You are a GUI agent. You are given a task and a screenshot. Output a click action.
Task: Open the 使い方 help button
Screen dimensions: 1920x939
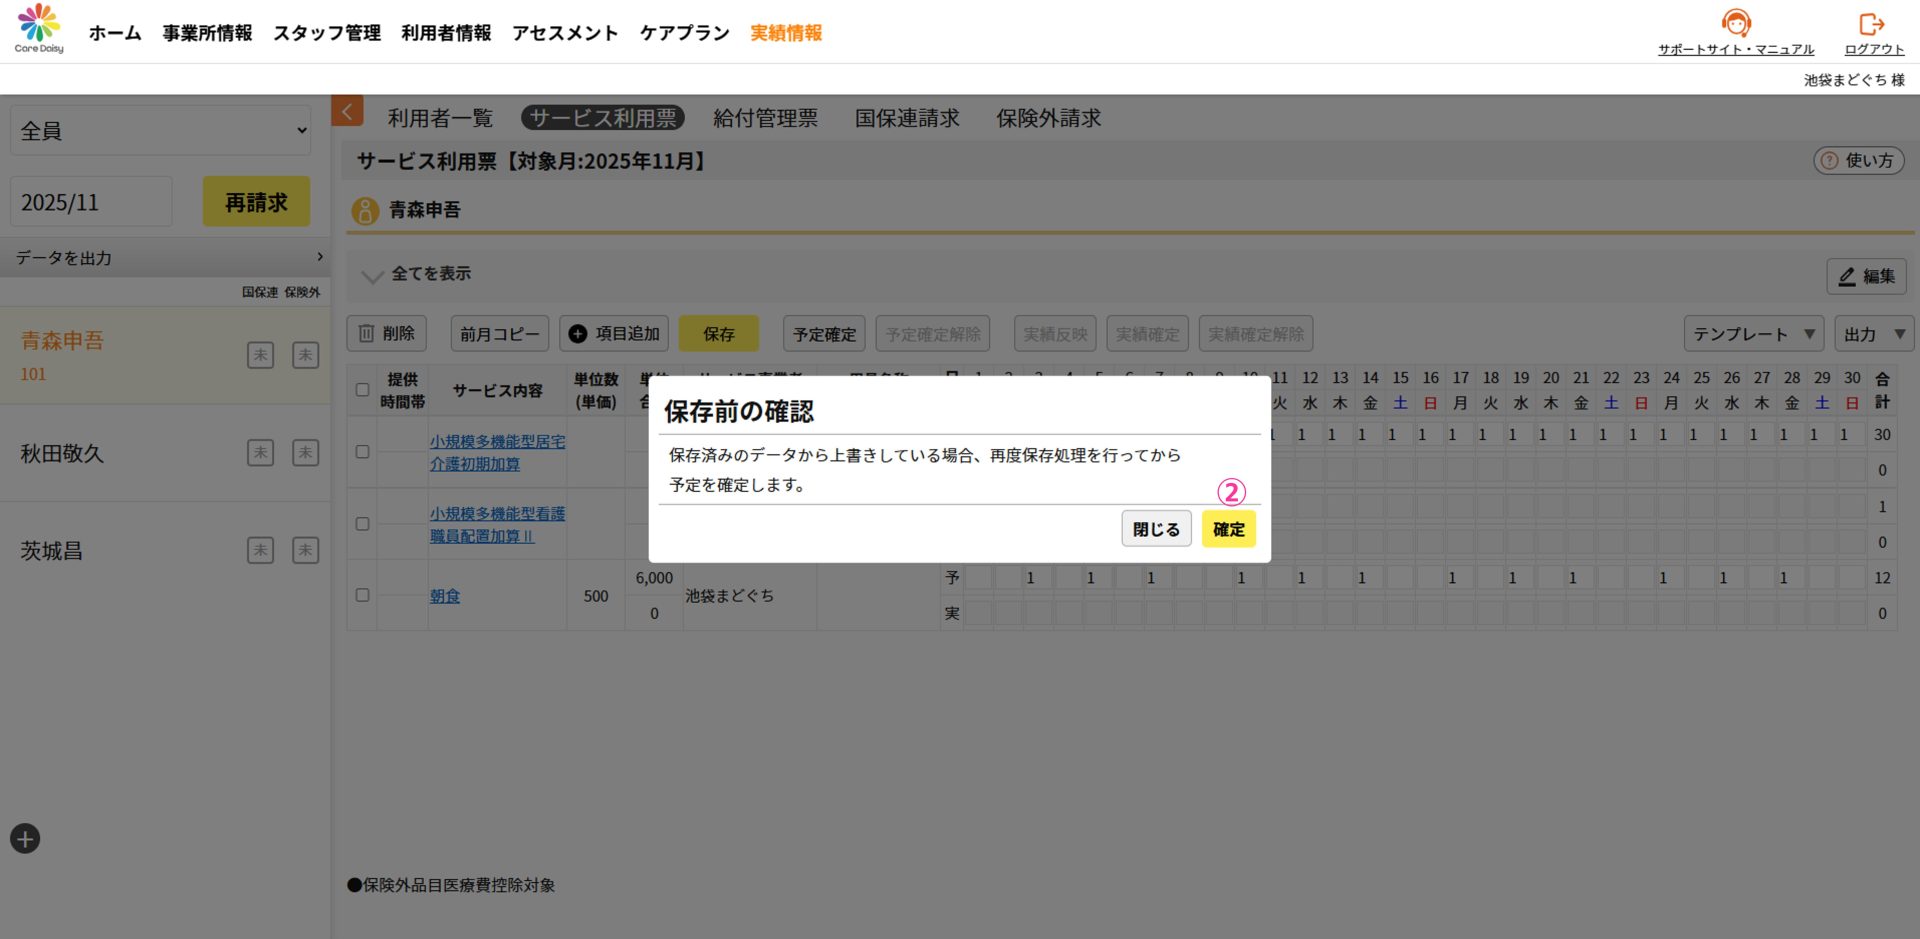tap(1858, 161)
